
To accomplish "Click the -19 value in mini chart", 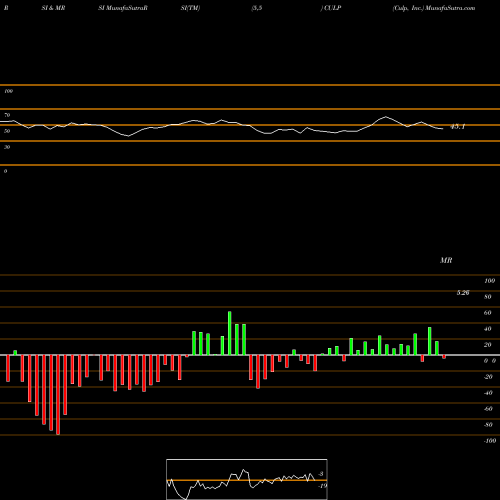I will (x=322, y=486).
